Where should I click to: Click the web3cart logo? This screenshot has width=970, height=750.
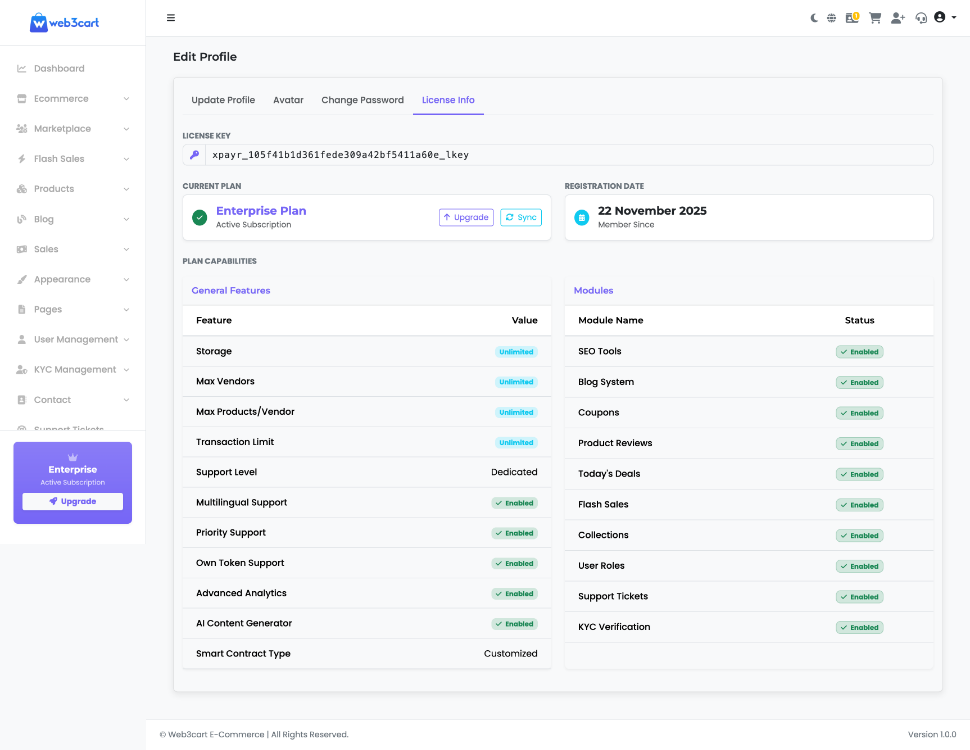[x=65, y=22]
